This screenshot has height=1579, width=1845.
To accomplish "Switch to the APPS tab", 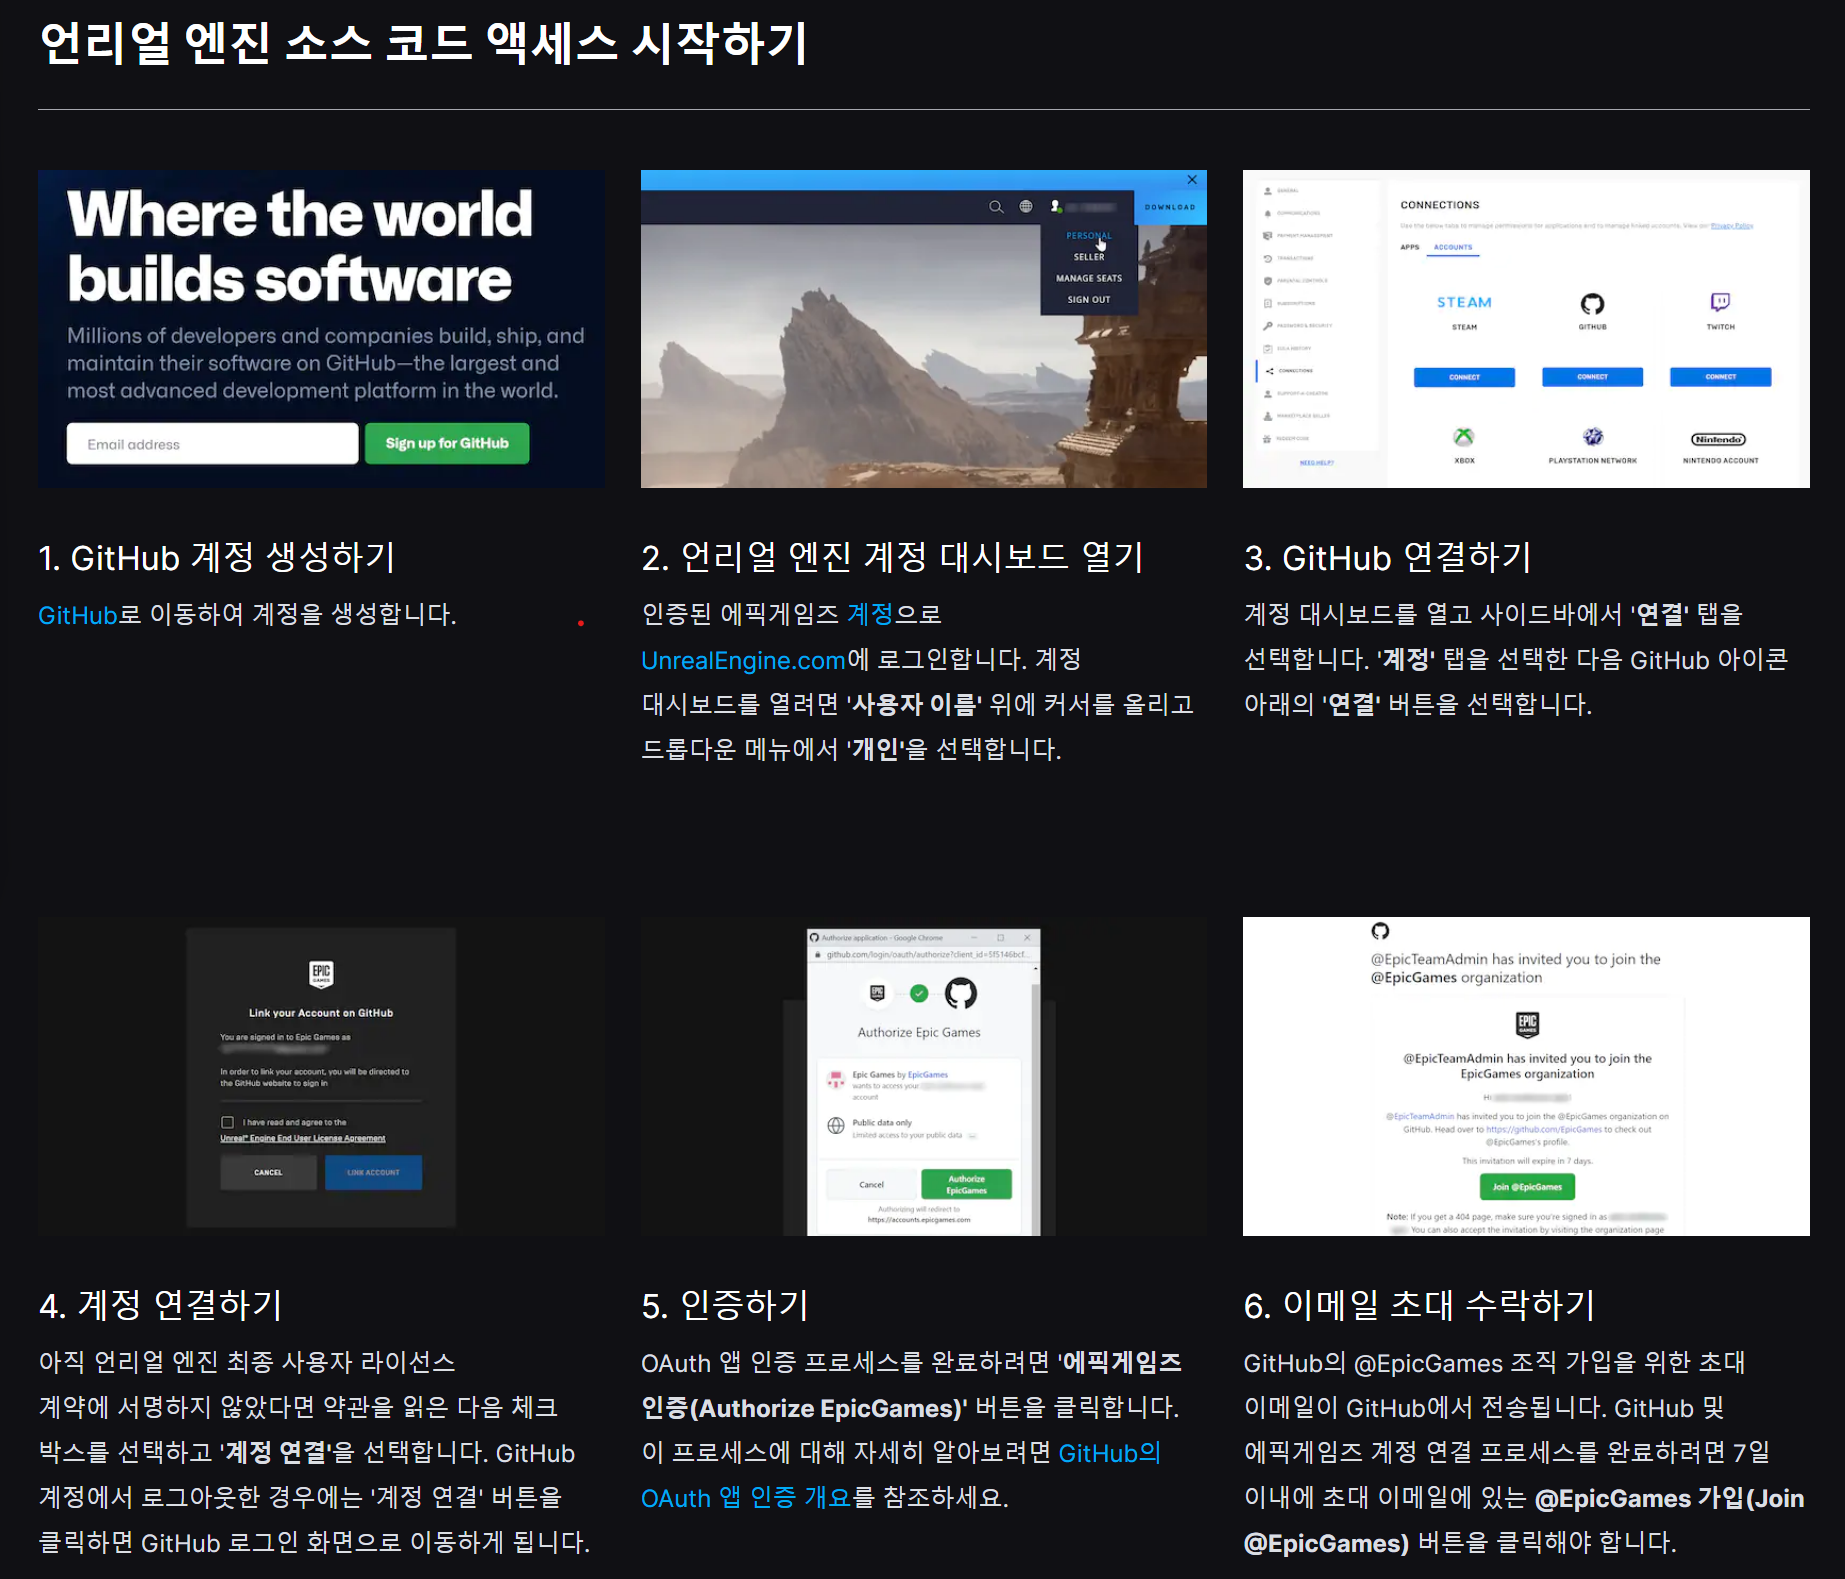I will (1409, 247).
